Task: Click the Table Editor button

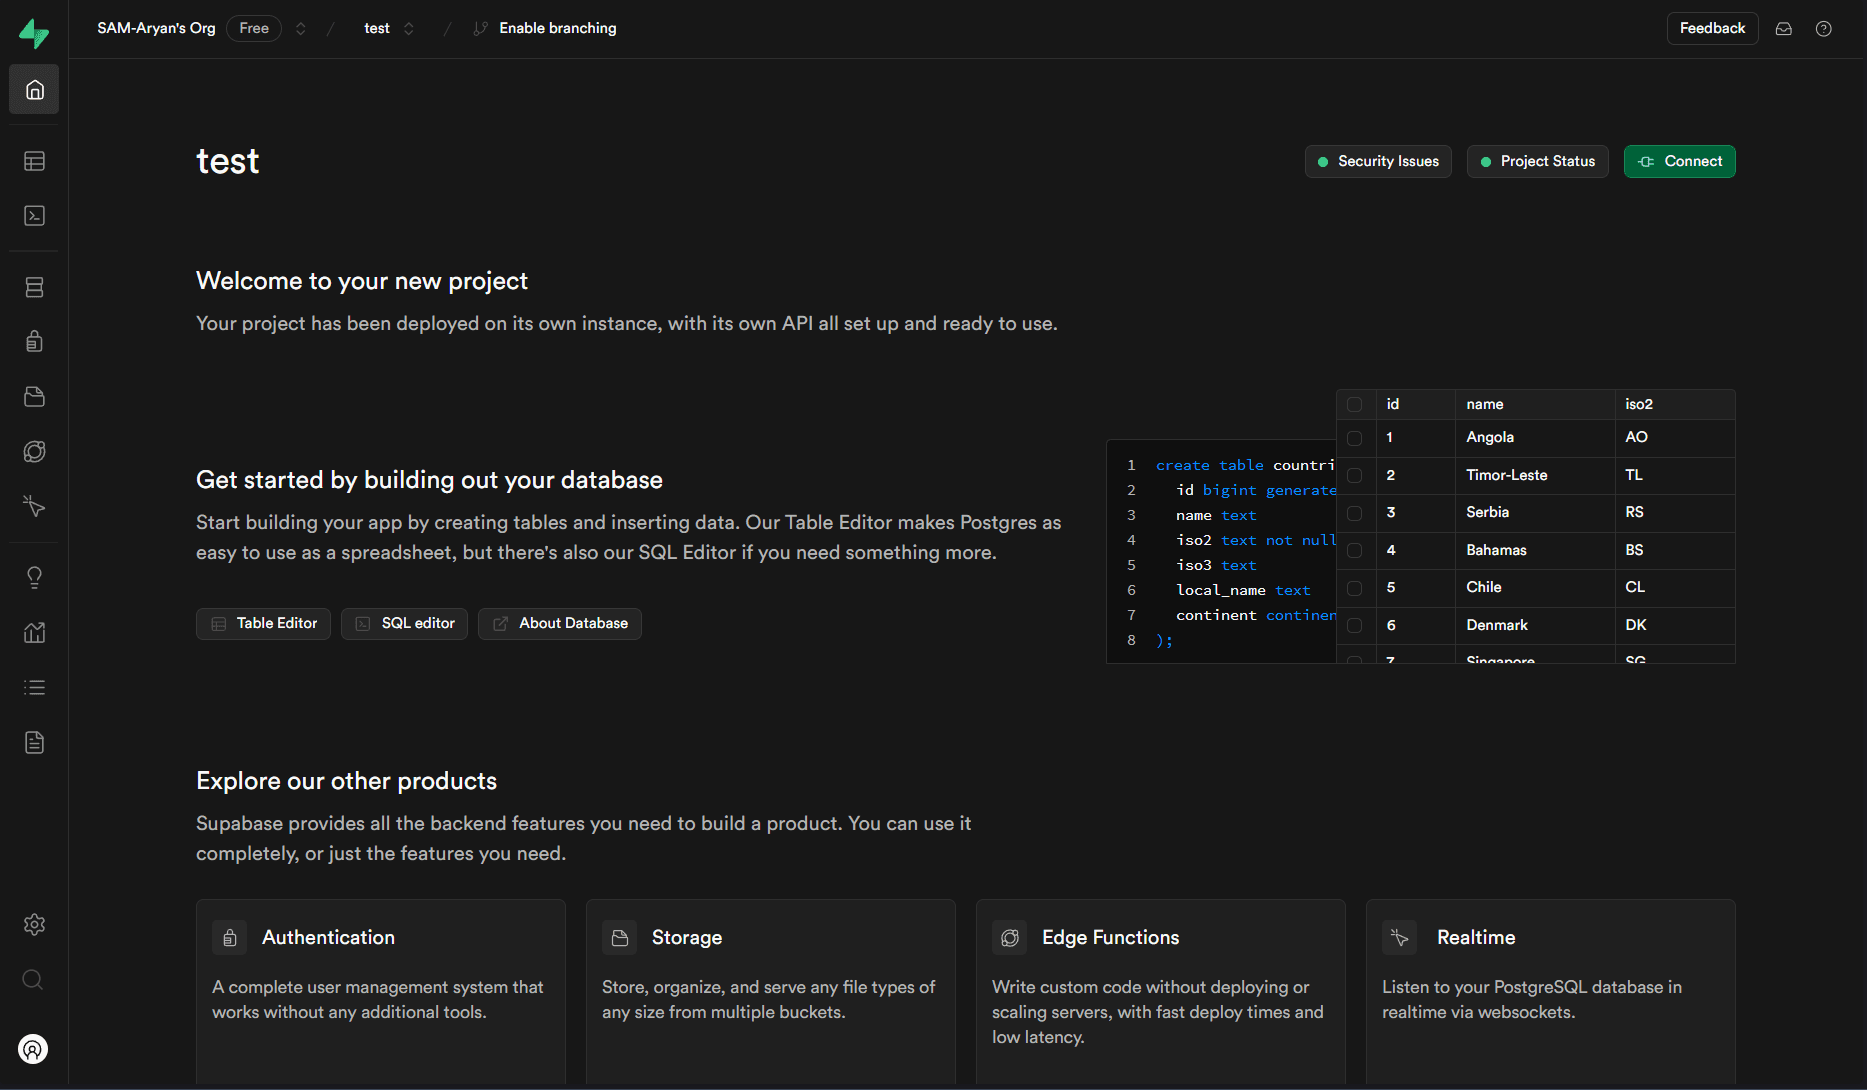Action: [263, 624]
